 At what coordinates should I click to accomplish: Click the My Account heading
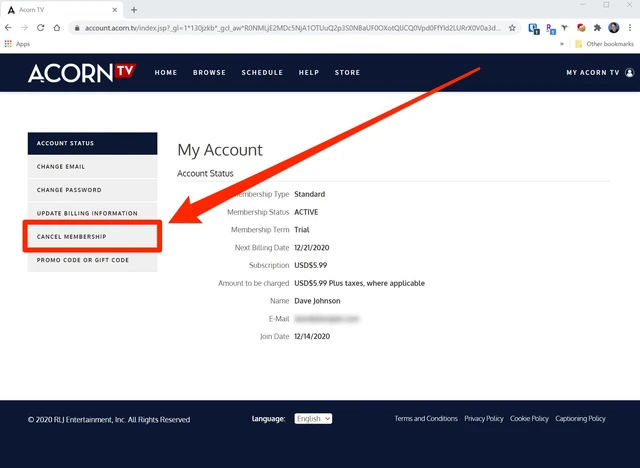220,150
